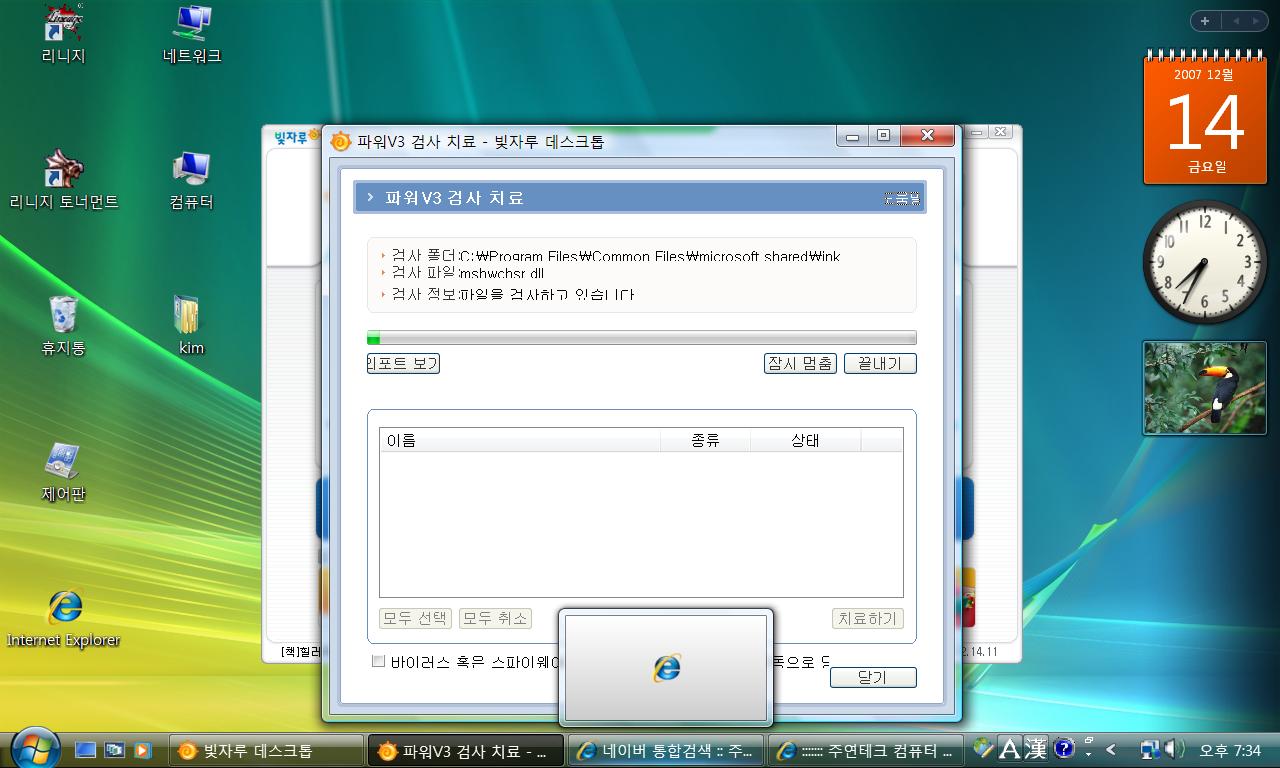Viewport: 1280px width, 768px height.
Task: Click the 漢 Hanja conversion icon
Action: (x=1035, y=748)
